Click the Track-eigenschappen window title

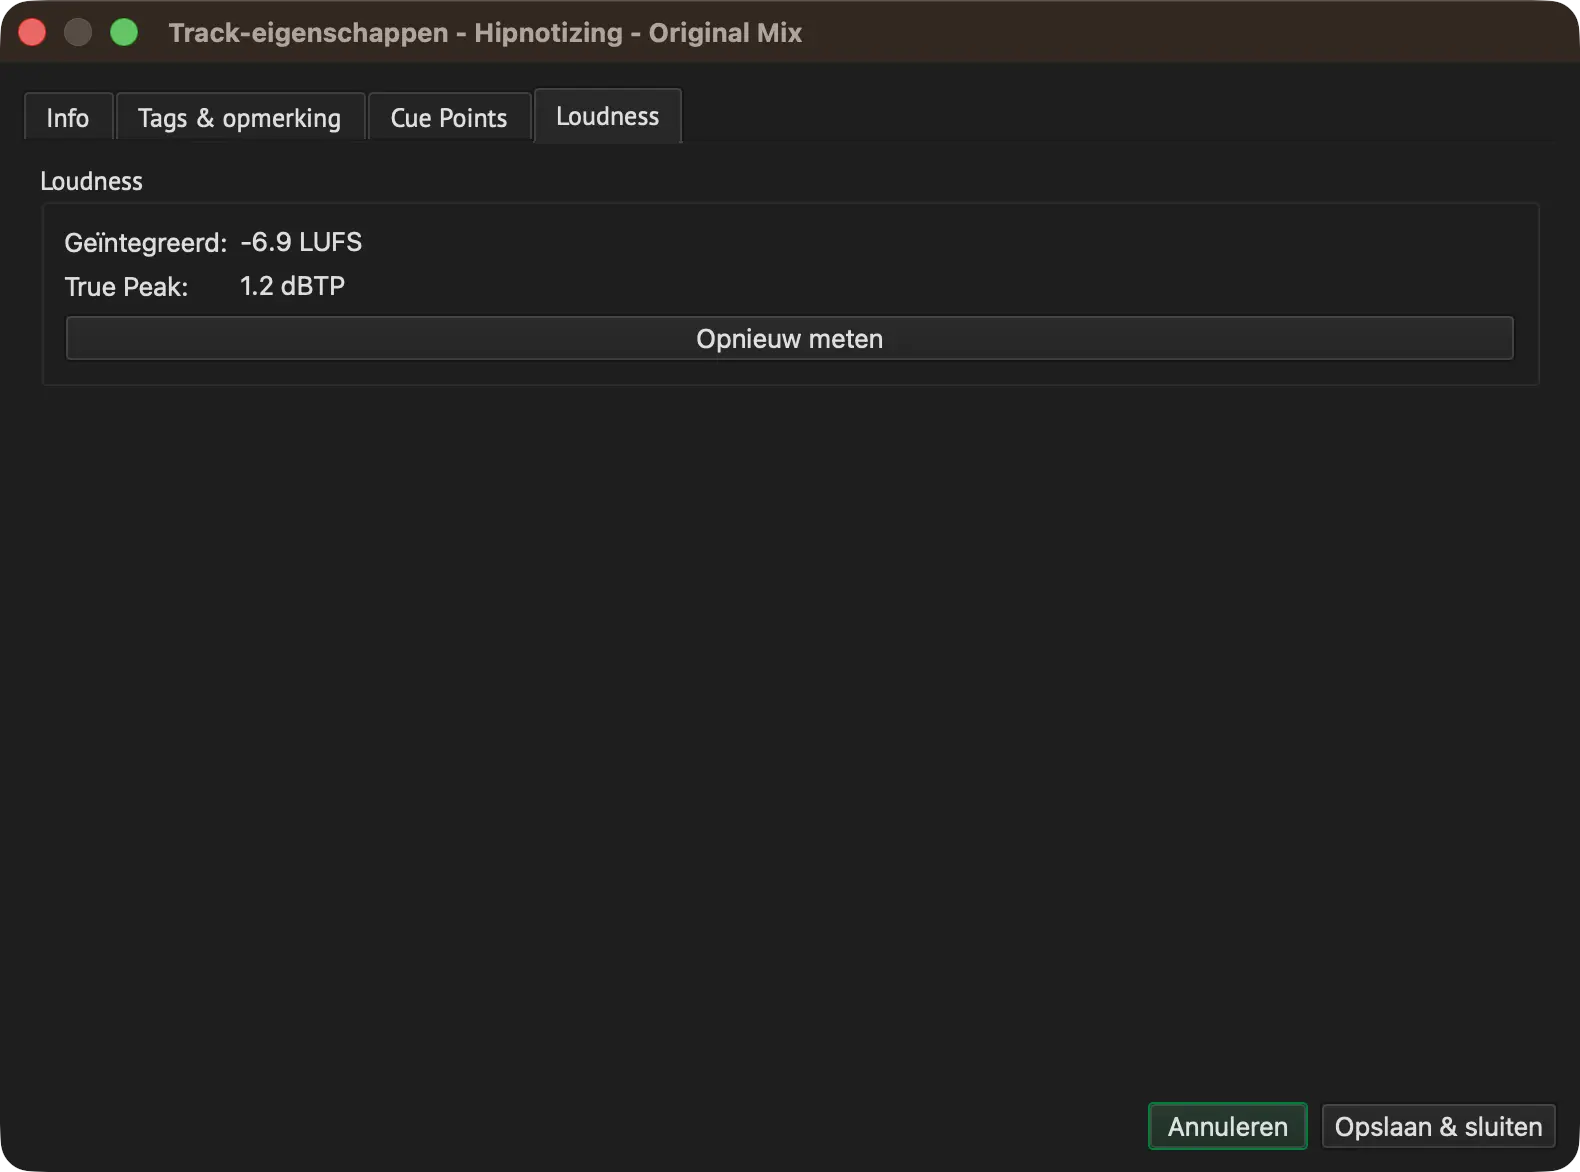[x=485, y=33]
